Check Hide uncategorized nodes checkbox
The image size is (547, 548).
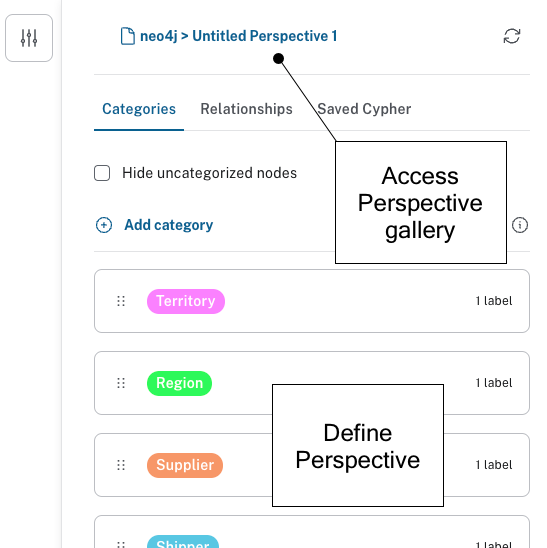tap(102, 173)
